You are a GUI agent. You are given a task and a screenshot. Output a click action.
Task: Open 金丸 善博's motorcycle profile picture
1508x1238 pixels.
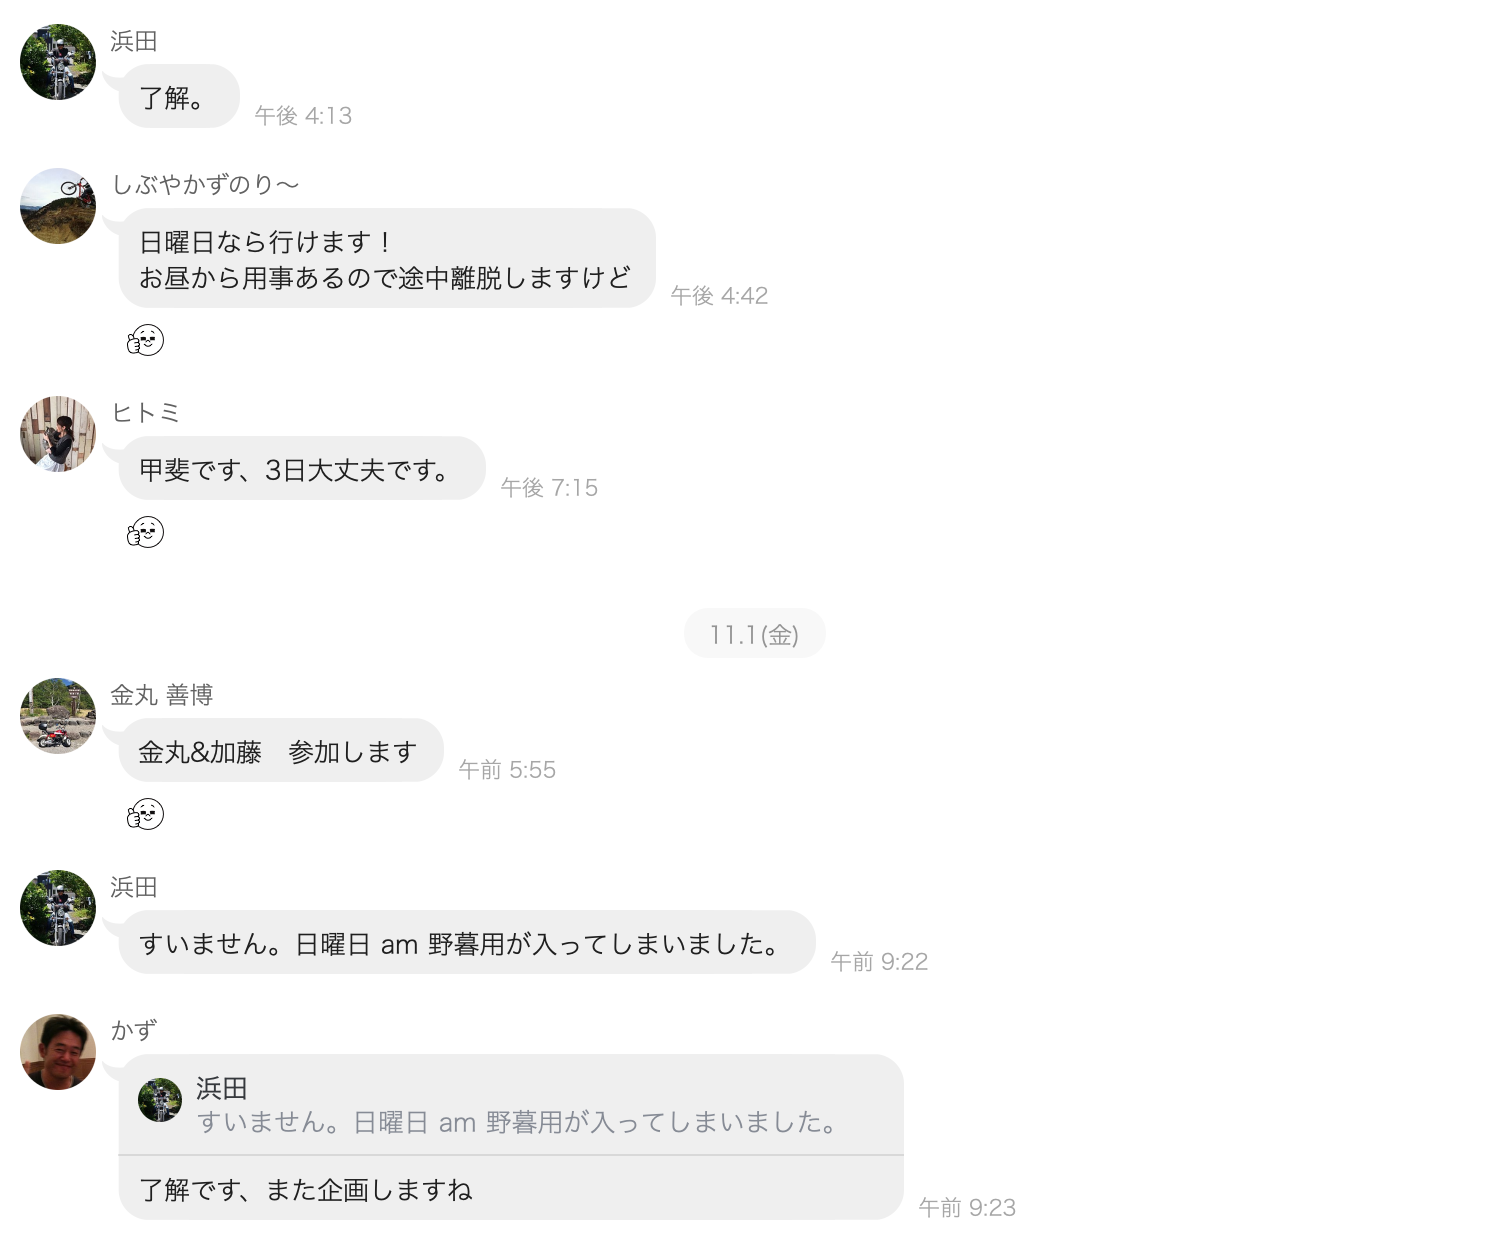tap(58, 716)
